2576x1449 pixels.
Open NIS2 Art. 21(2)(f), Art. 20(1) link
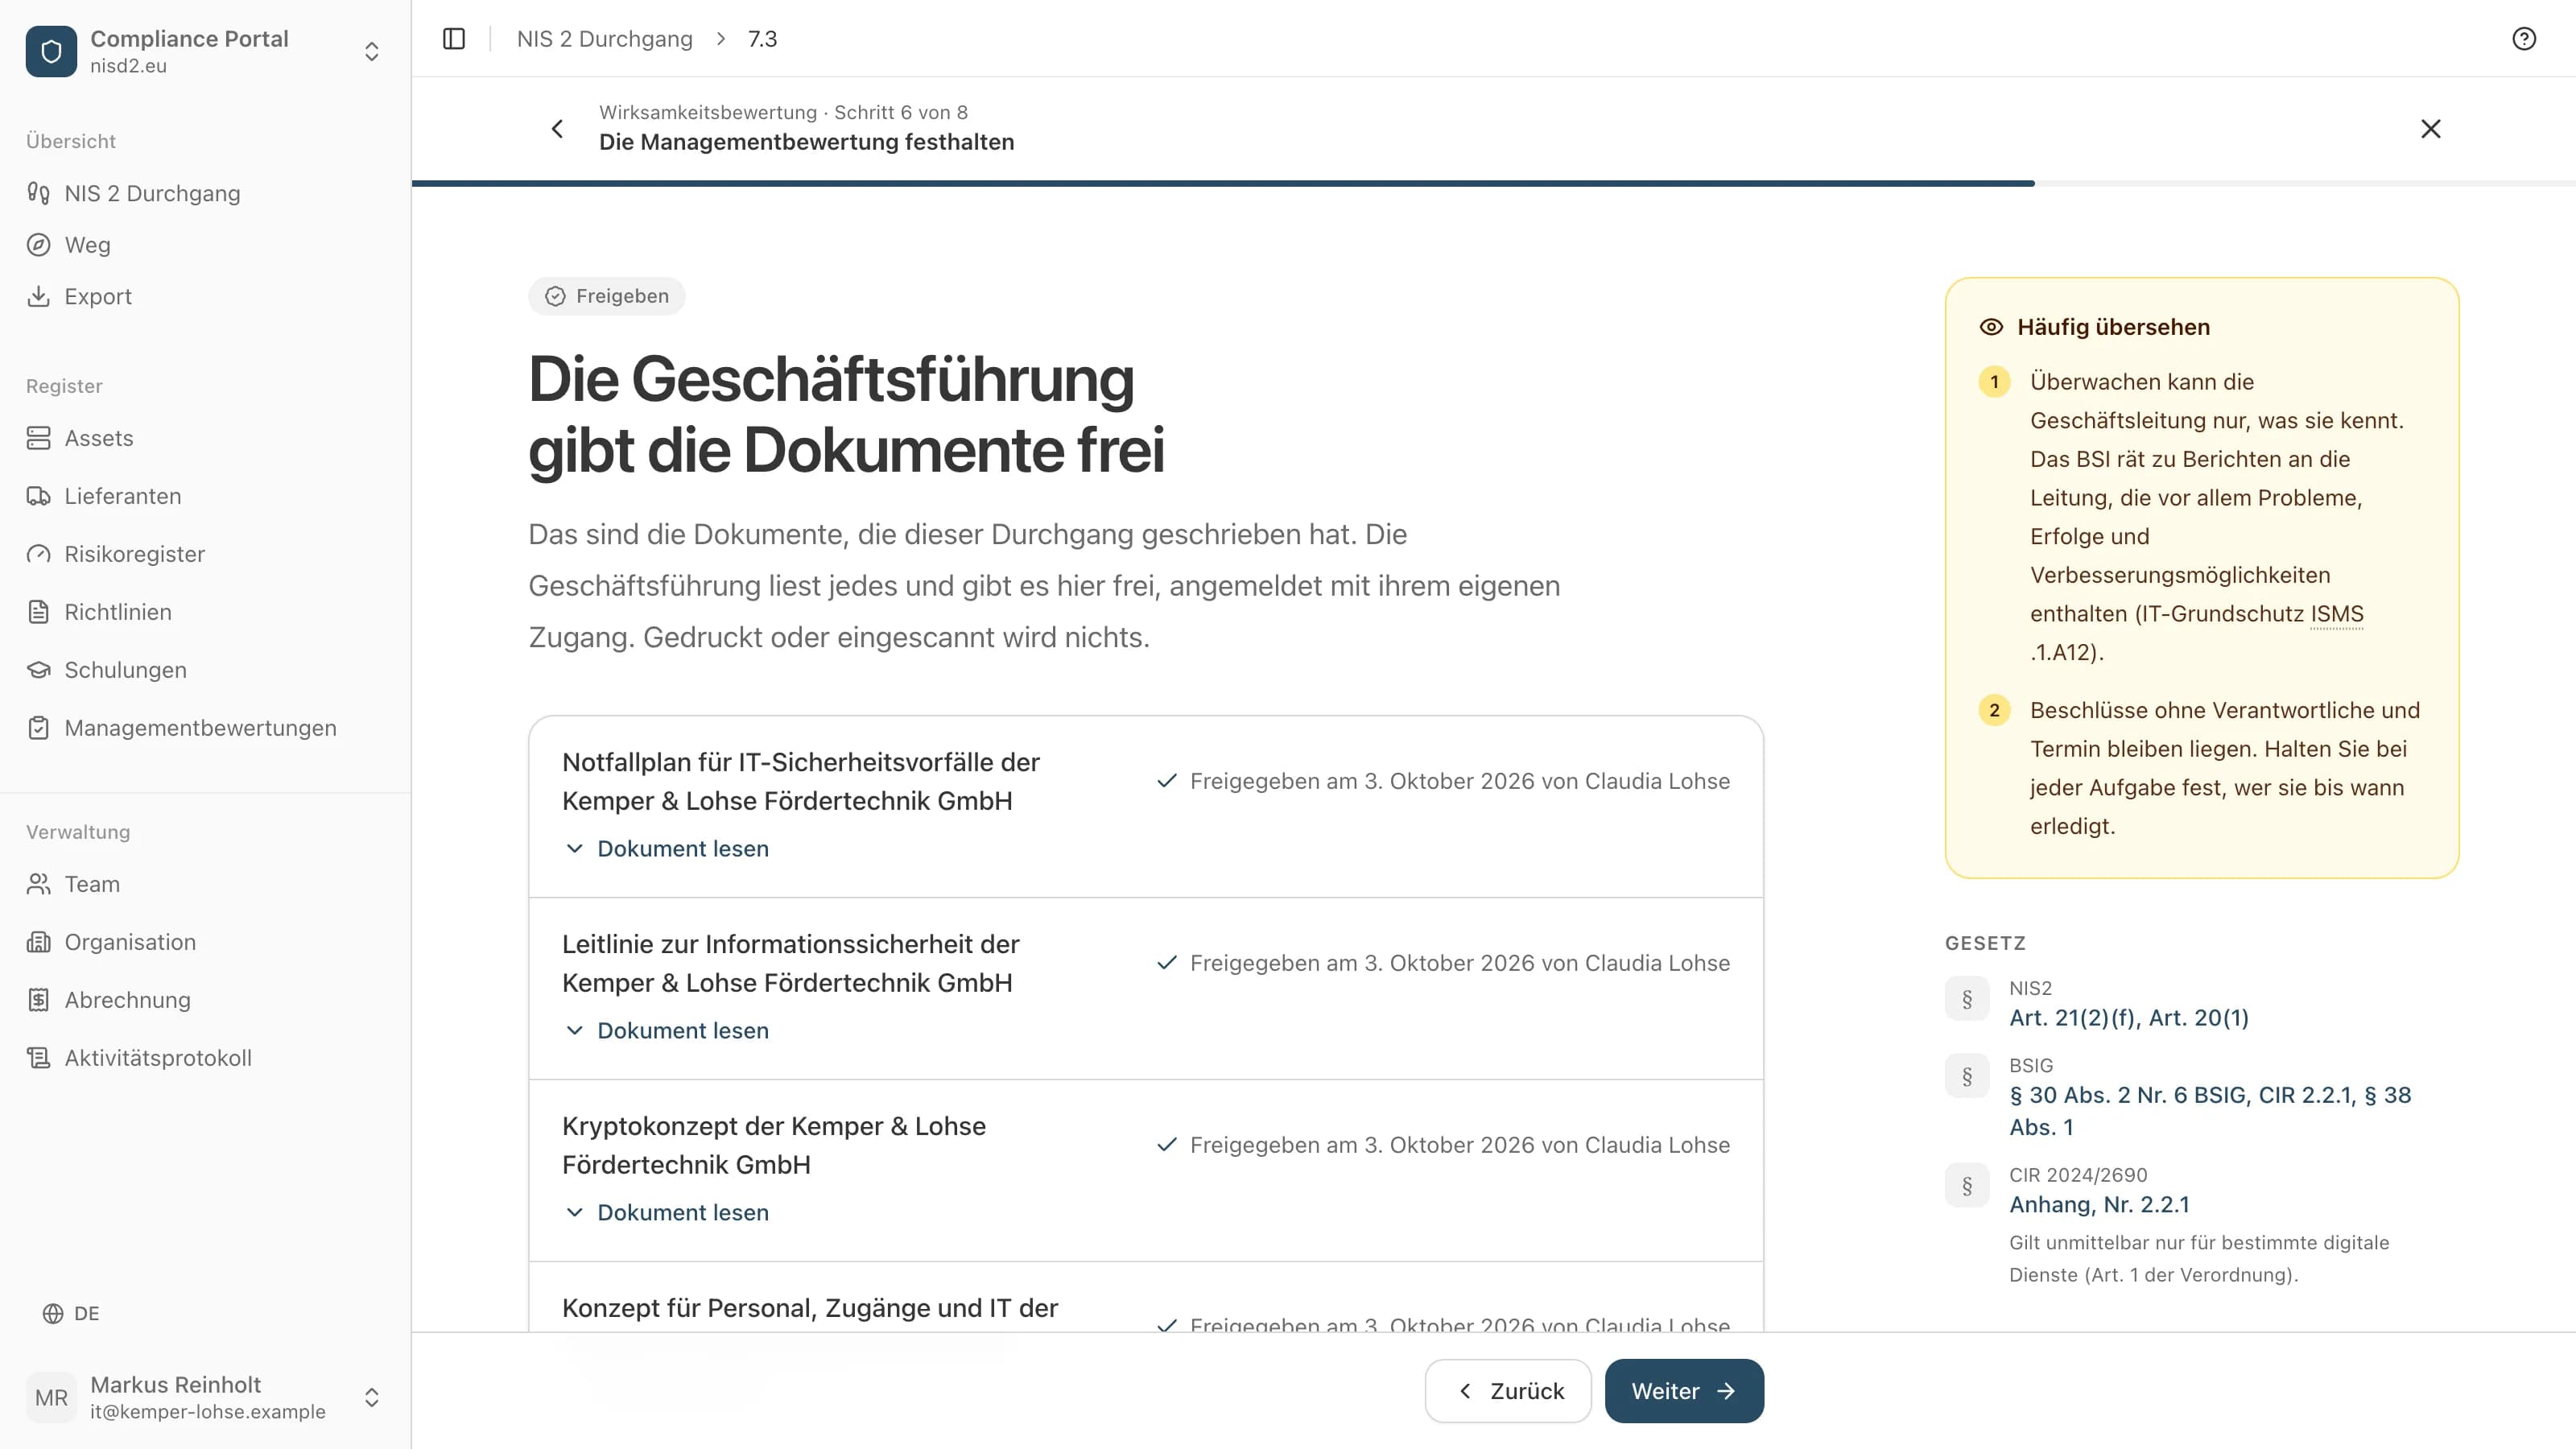[2129, 1017]
